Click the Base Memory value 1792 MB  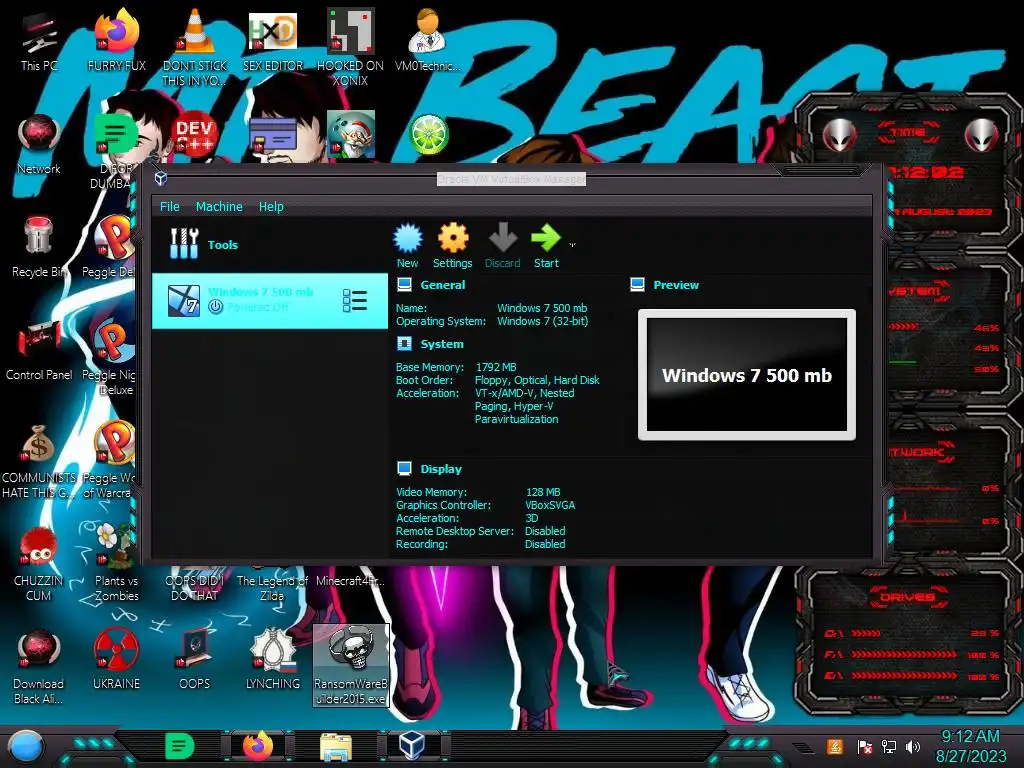pyautogui.click(x=496, y=367)
